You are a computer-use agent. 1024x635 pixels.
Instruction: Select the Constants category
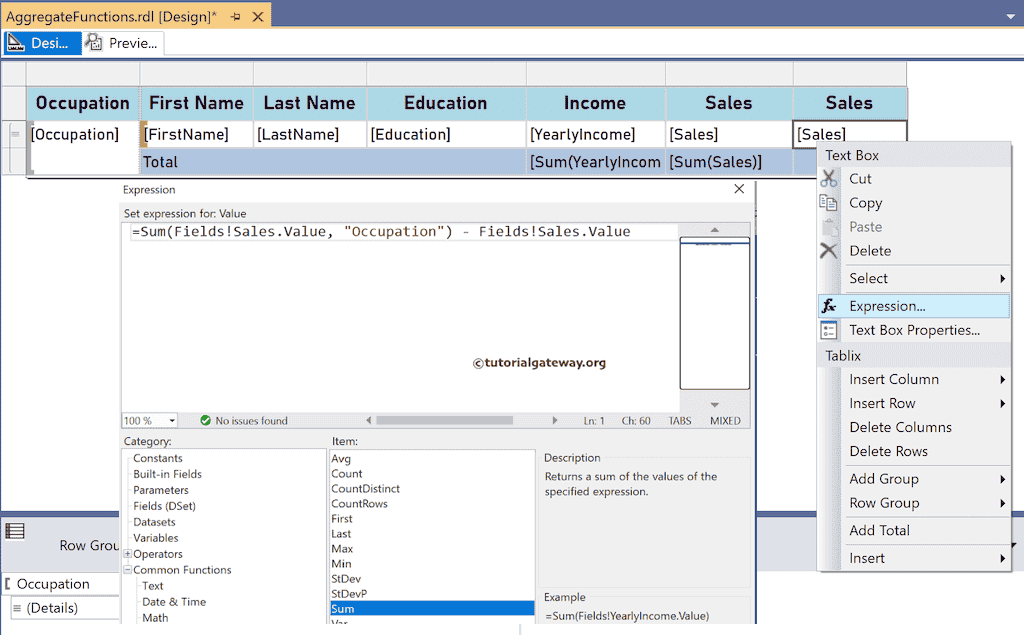coord(157,458)
